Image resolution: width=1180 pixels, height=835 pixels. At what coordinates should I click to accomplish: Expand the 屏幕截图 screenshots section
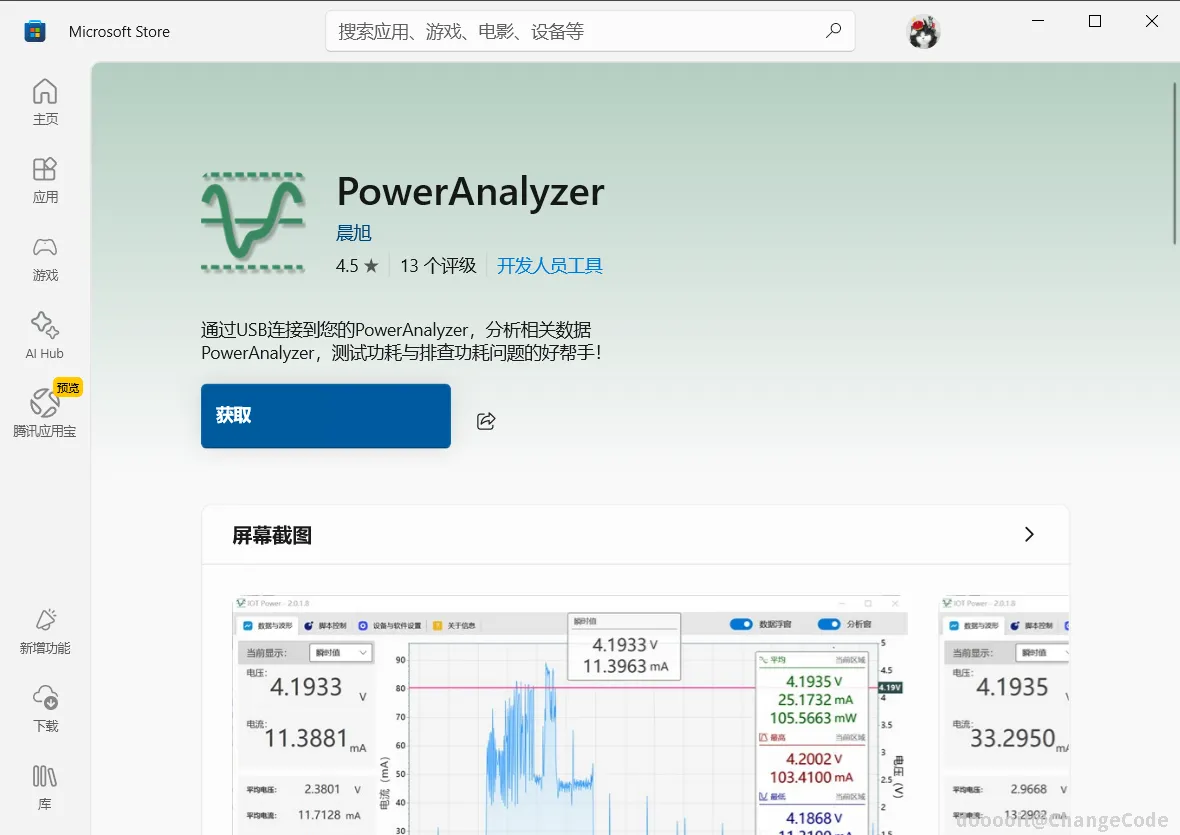pos(1028,534)
